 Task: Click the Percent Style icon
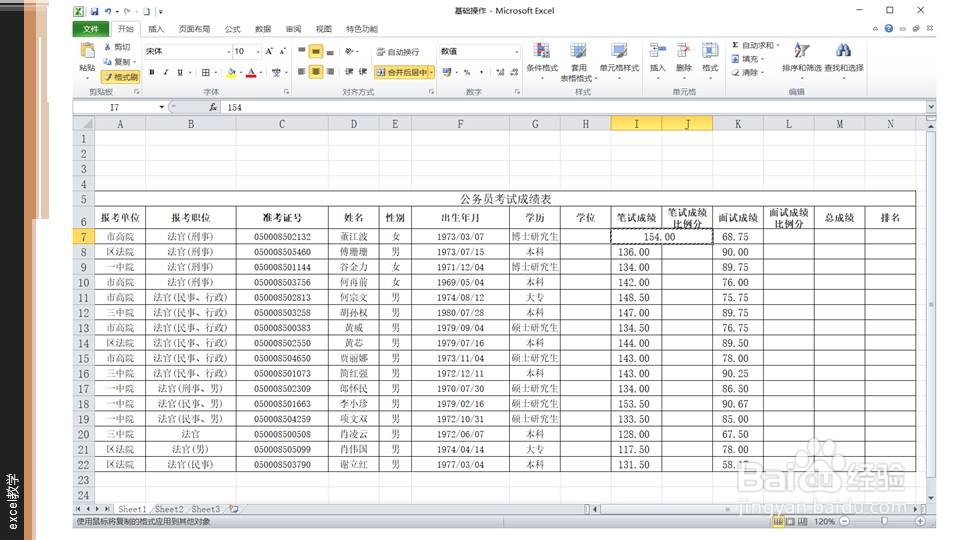467,72
